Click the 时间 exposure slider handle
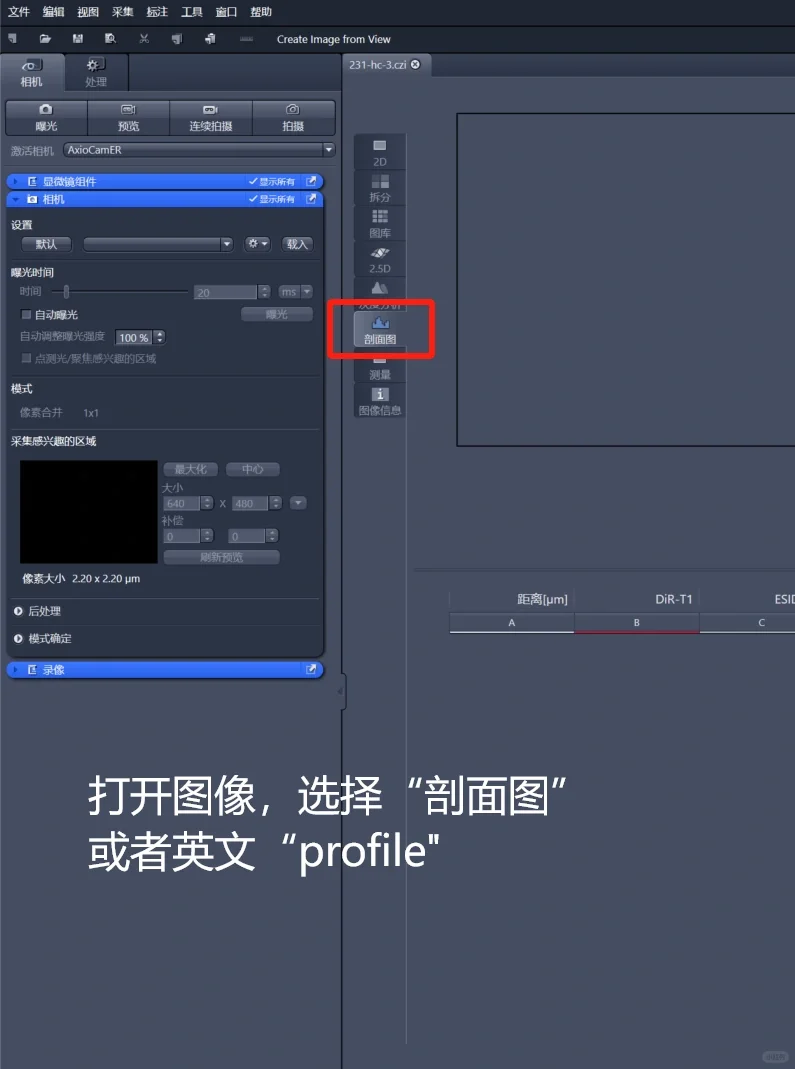795x1069 pixels. 66,292
